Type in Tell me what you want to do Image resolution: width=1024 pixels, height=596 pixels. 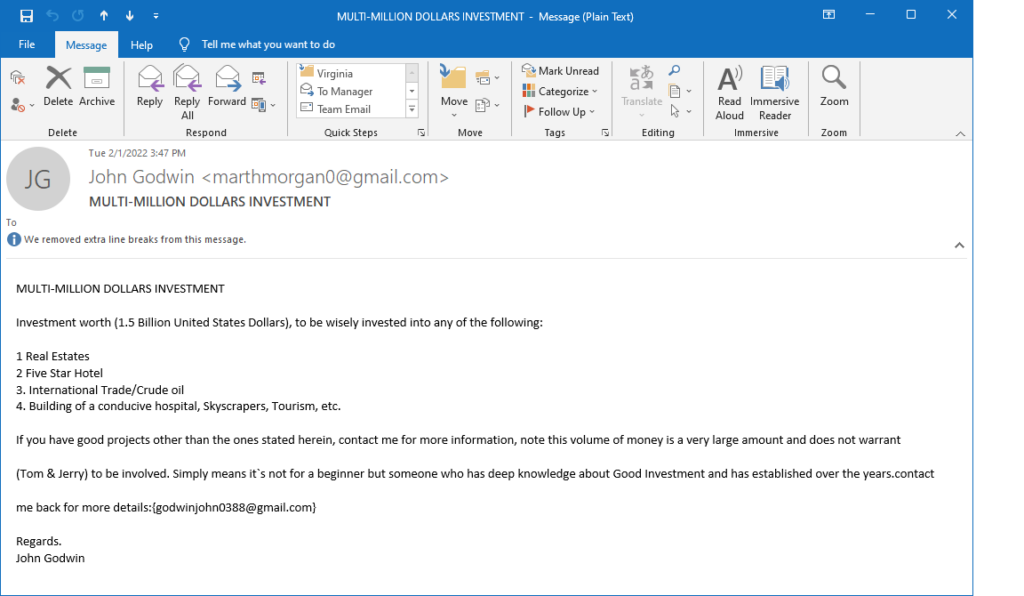pyautogui.click(x=268, y=45)
